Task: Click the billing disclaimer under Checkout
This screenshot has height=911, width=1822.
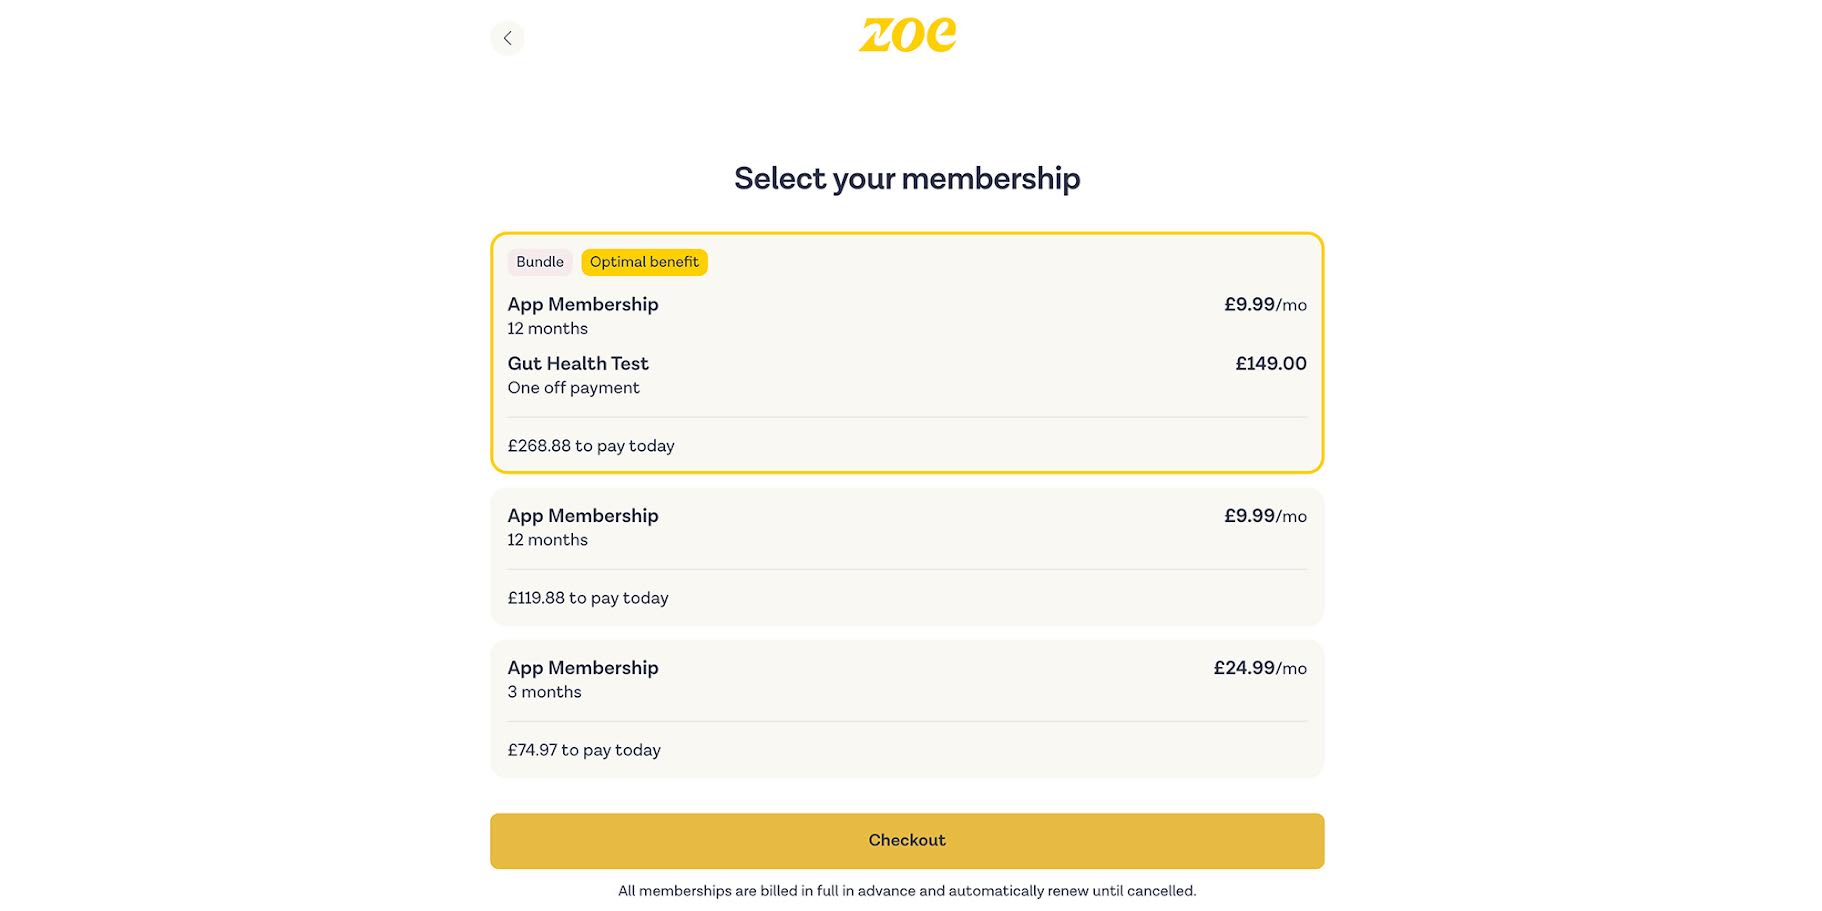Action: [906, 889]
